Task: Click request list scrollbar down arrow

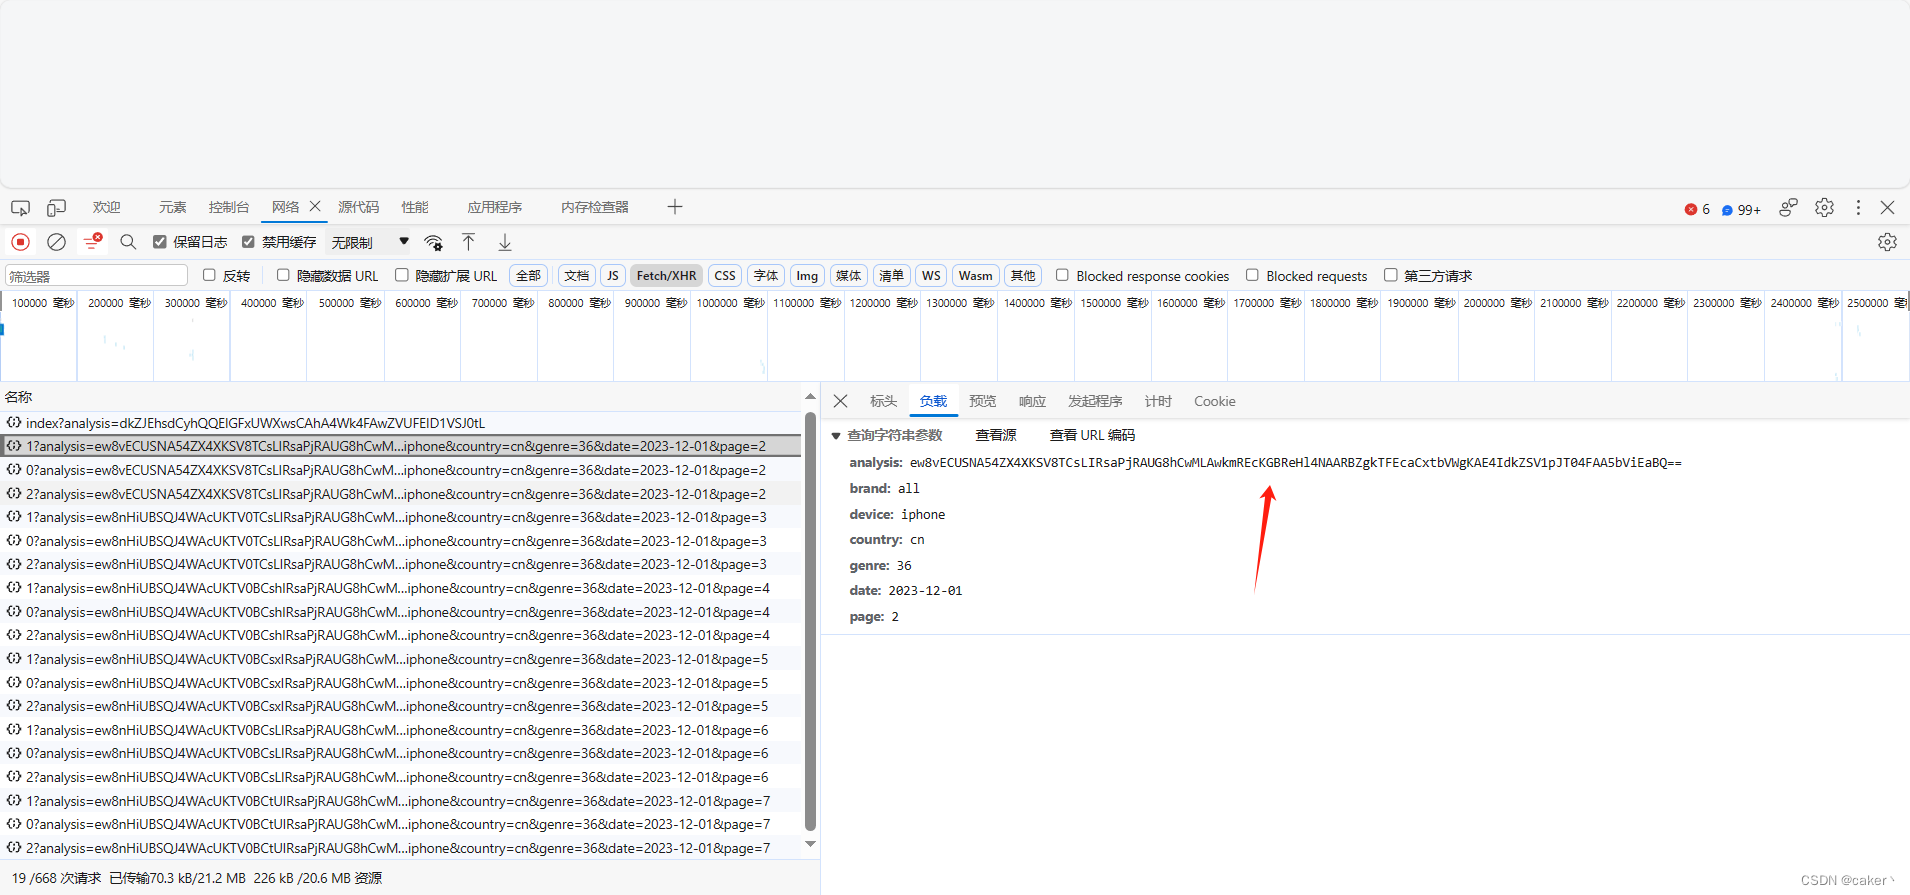Action: point(810,845)
